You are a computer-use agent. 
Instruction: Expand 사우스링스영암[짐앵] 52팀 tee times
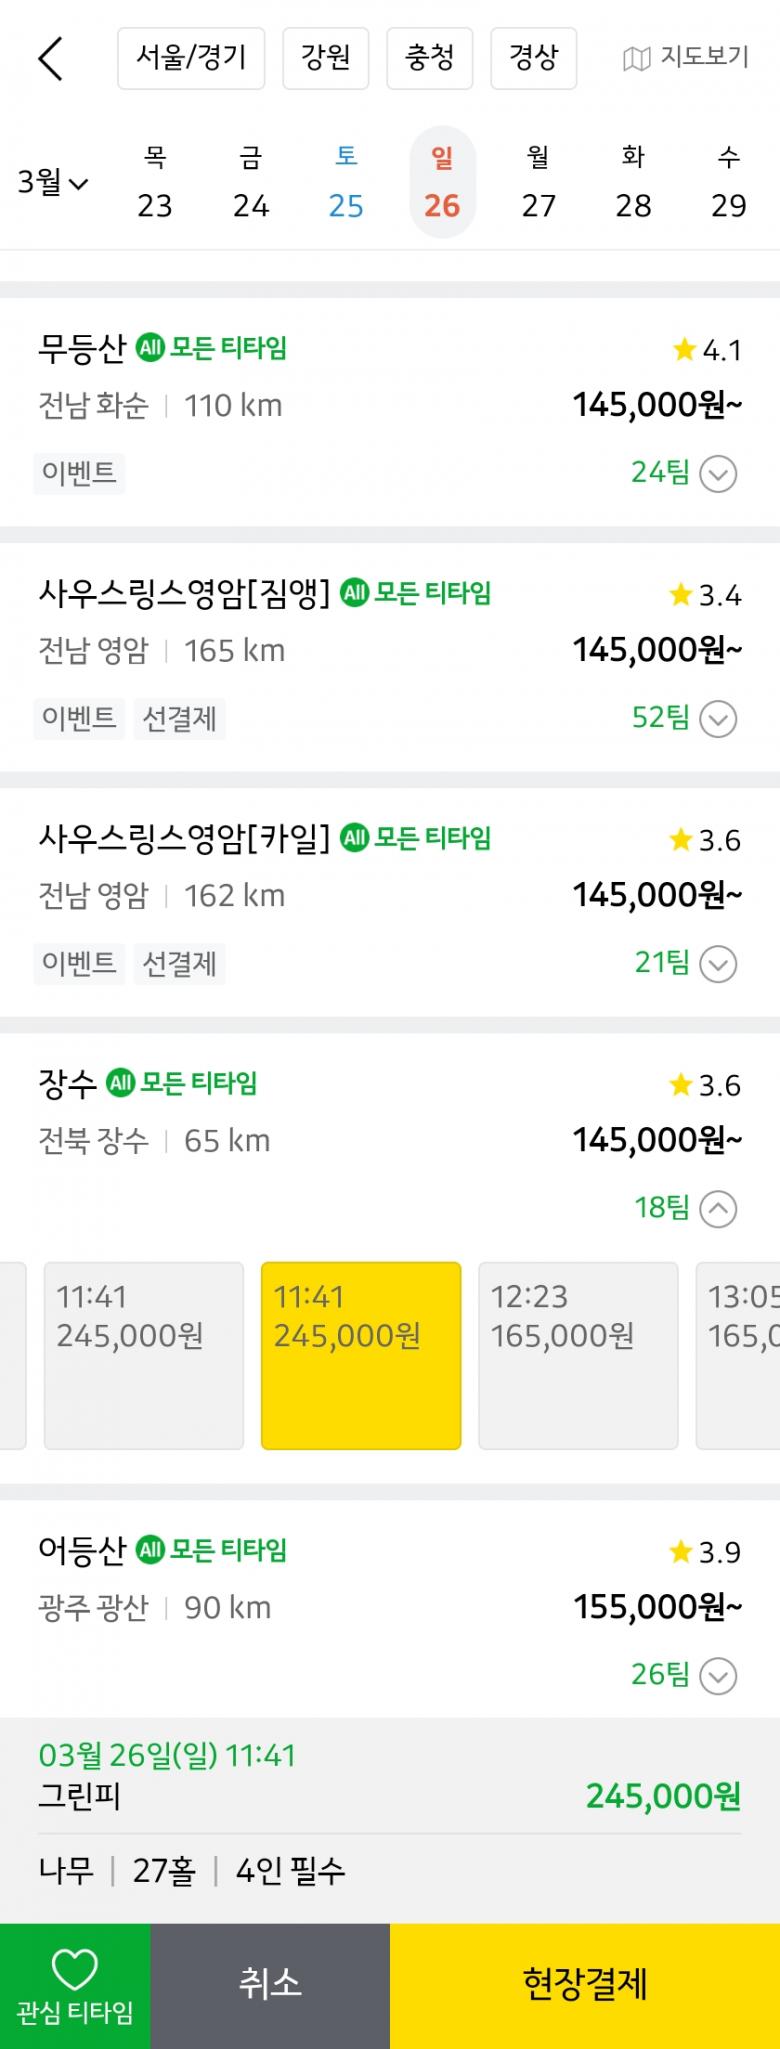point(718,718)
